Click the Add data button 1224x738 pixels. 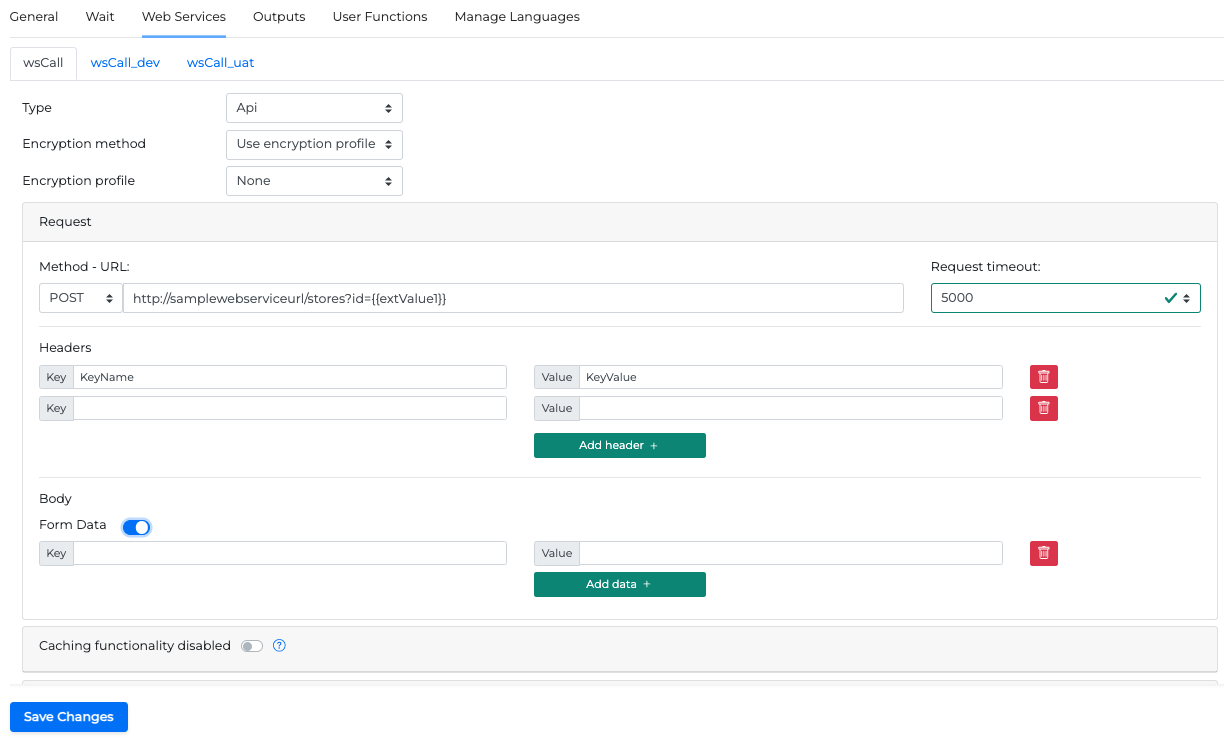point(619,584)
